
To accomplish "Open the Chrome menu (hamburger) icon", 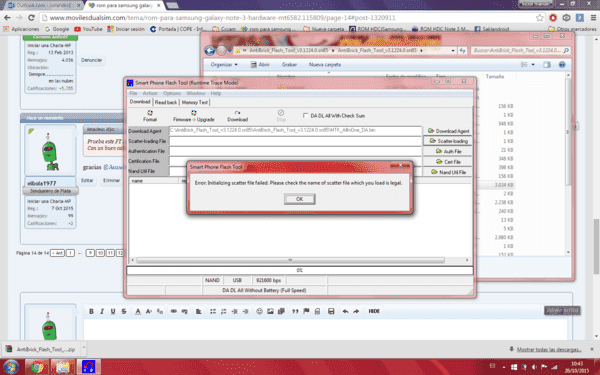I will 593,18.
